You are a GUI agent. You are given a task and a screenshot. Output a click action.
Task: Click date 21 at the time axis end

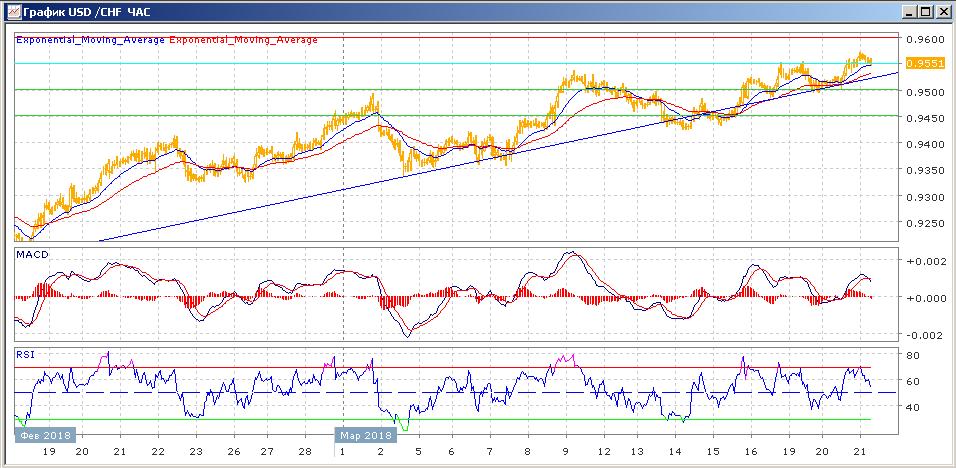861,452
